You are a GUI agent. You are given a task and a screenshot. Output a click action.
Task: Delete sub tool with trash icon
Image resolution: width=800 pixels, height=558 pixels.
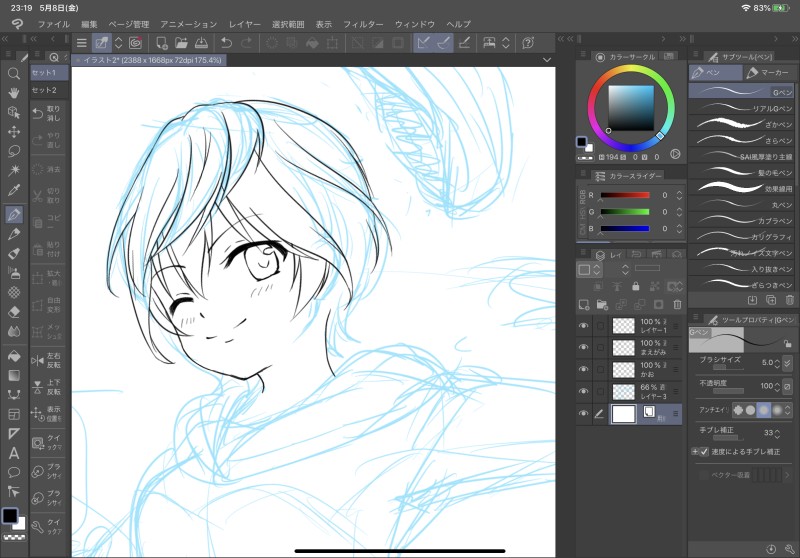click(790, 300)
